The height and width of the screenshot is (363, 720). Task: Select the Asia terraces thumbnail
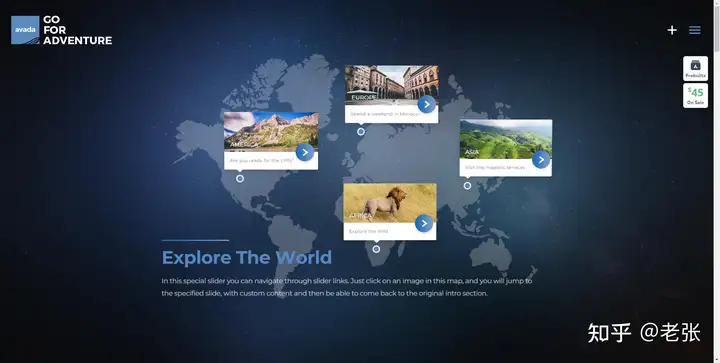[x=506, y=140]
